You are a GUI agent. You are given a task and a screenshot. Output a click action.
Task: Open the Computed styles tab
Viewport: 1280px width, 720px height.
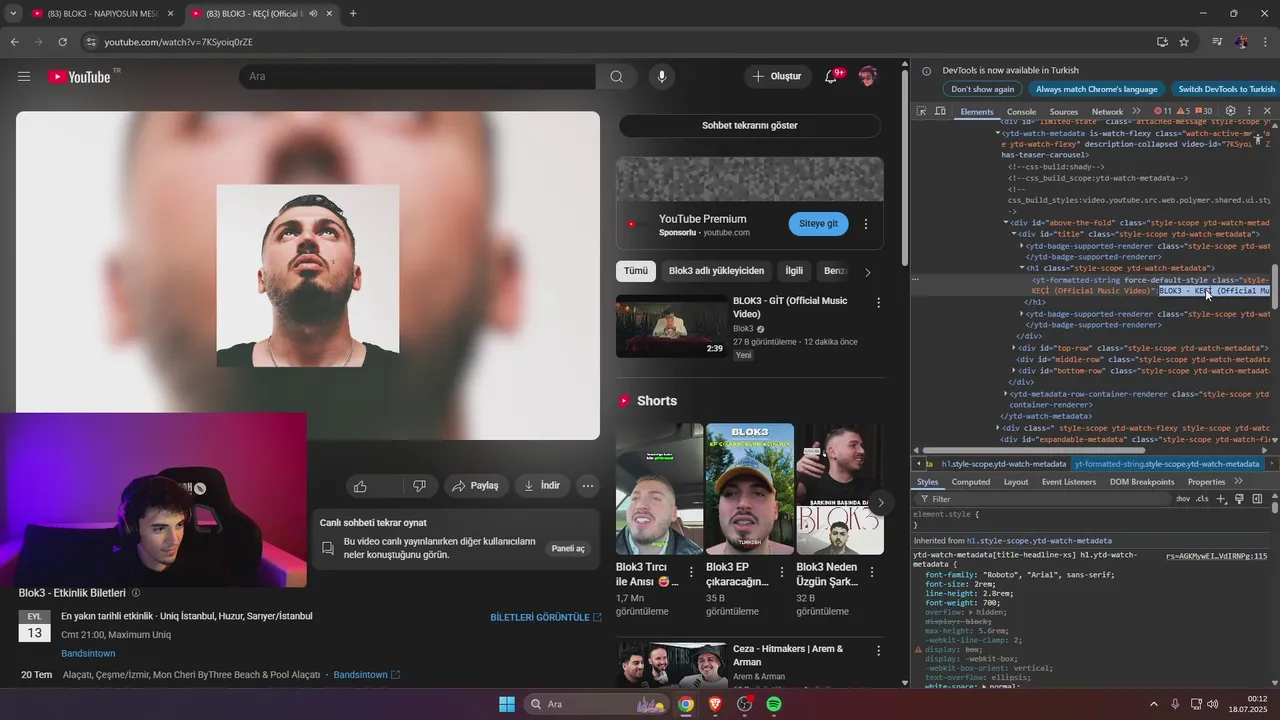point(970,482)
